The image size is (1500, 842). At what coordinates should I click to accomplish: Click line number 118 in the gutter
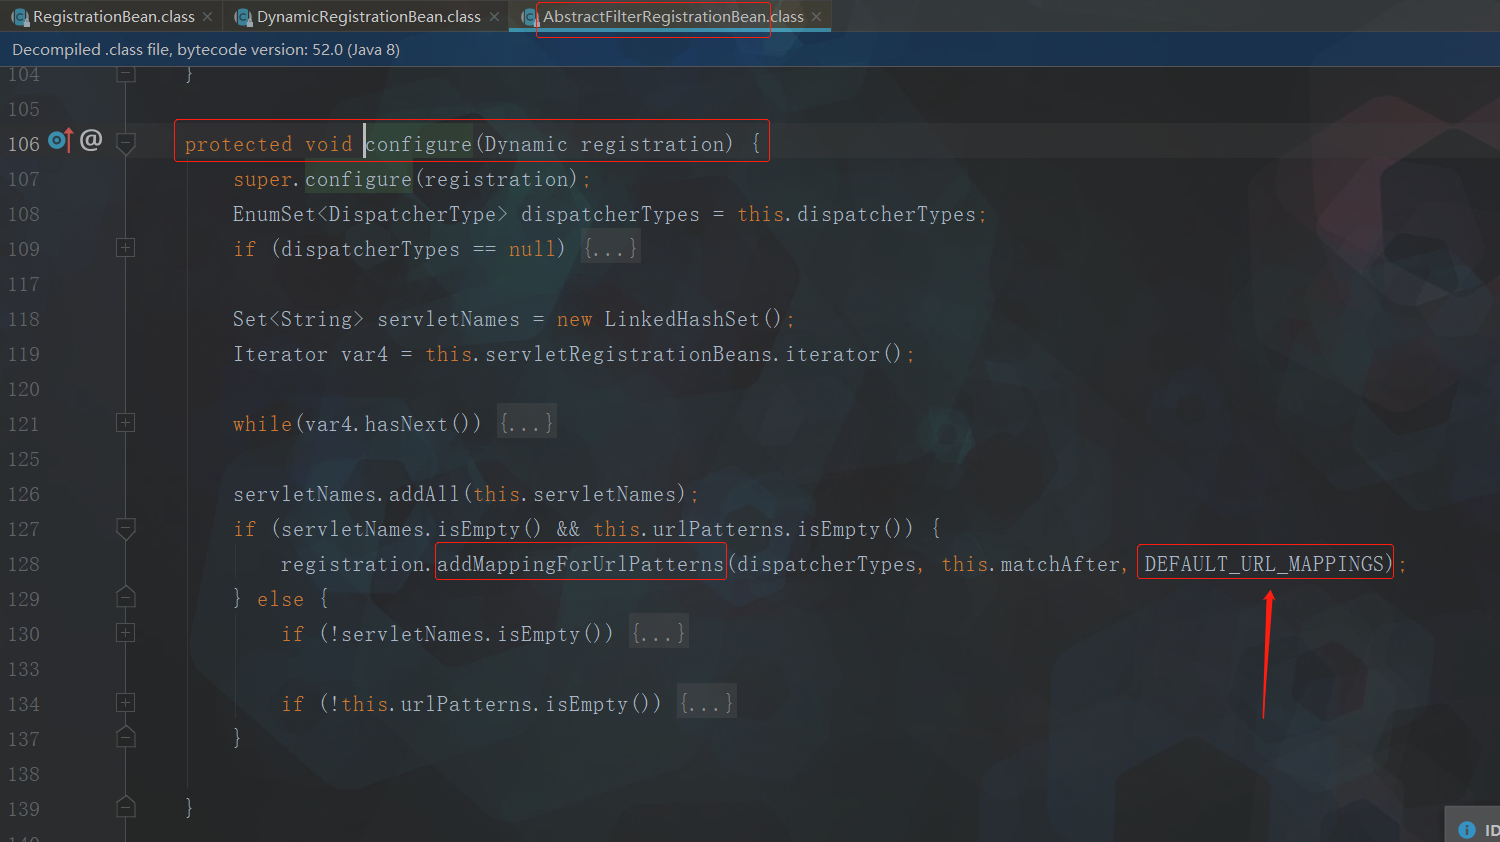click(24, 319)
